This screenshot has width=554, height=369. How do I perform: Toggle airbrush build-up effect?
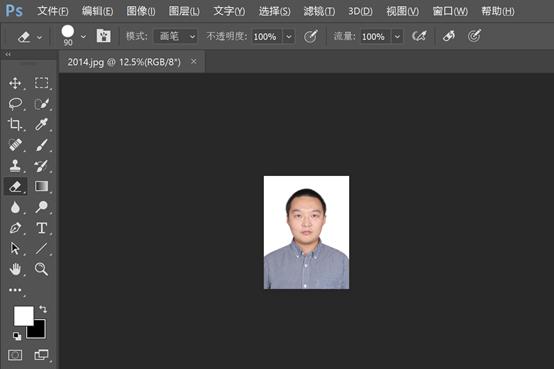(x=419, y=36)
